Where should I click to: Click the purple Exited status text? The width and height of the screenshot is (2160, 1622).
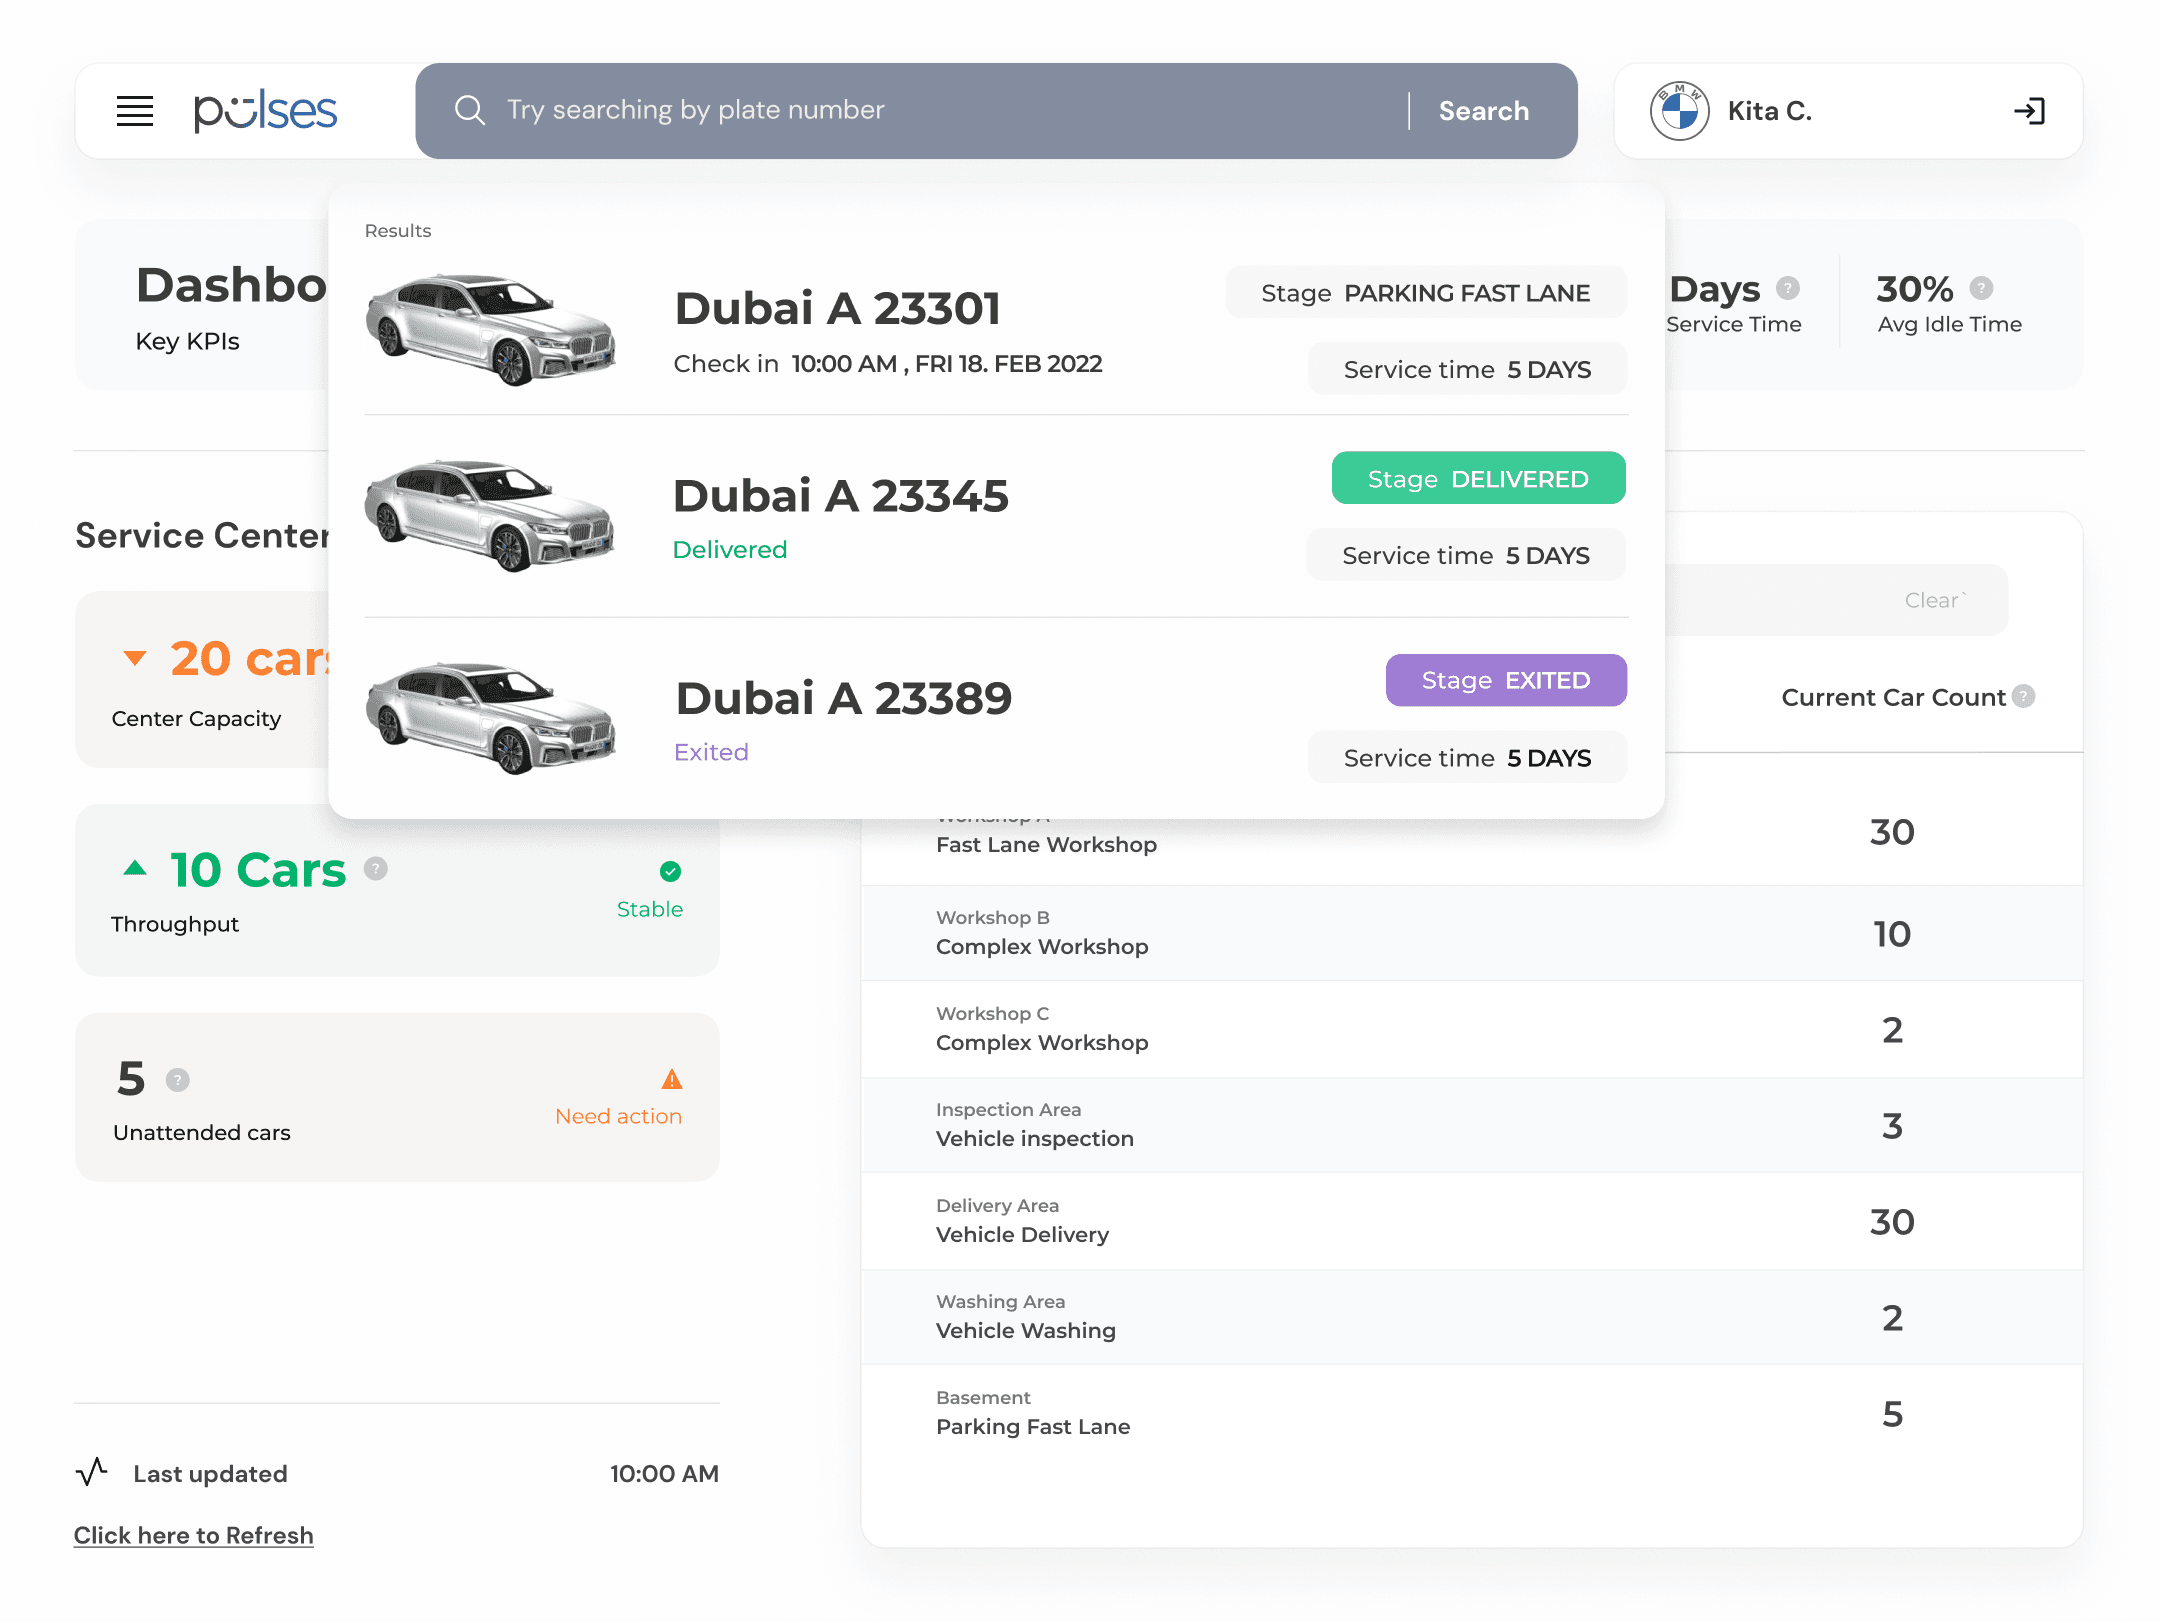[711, 752]
